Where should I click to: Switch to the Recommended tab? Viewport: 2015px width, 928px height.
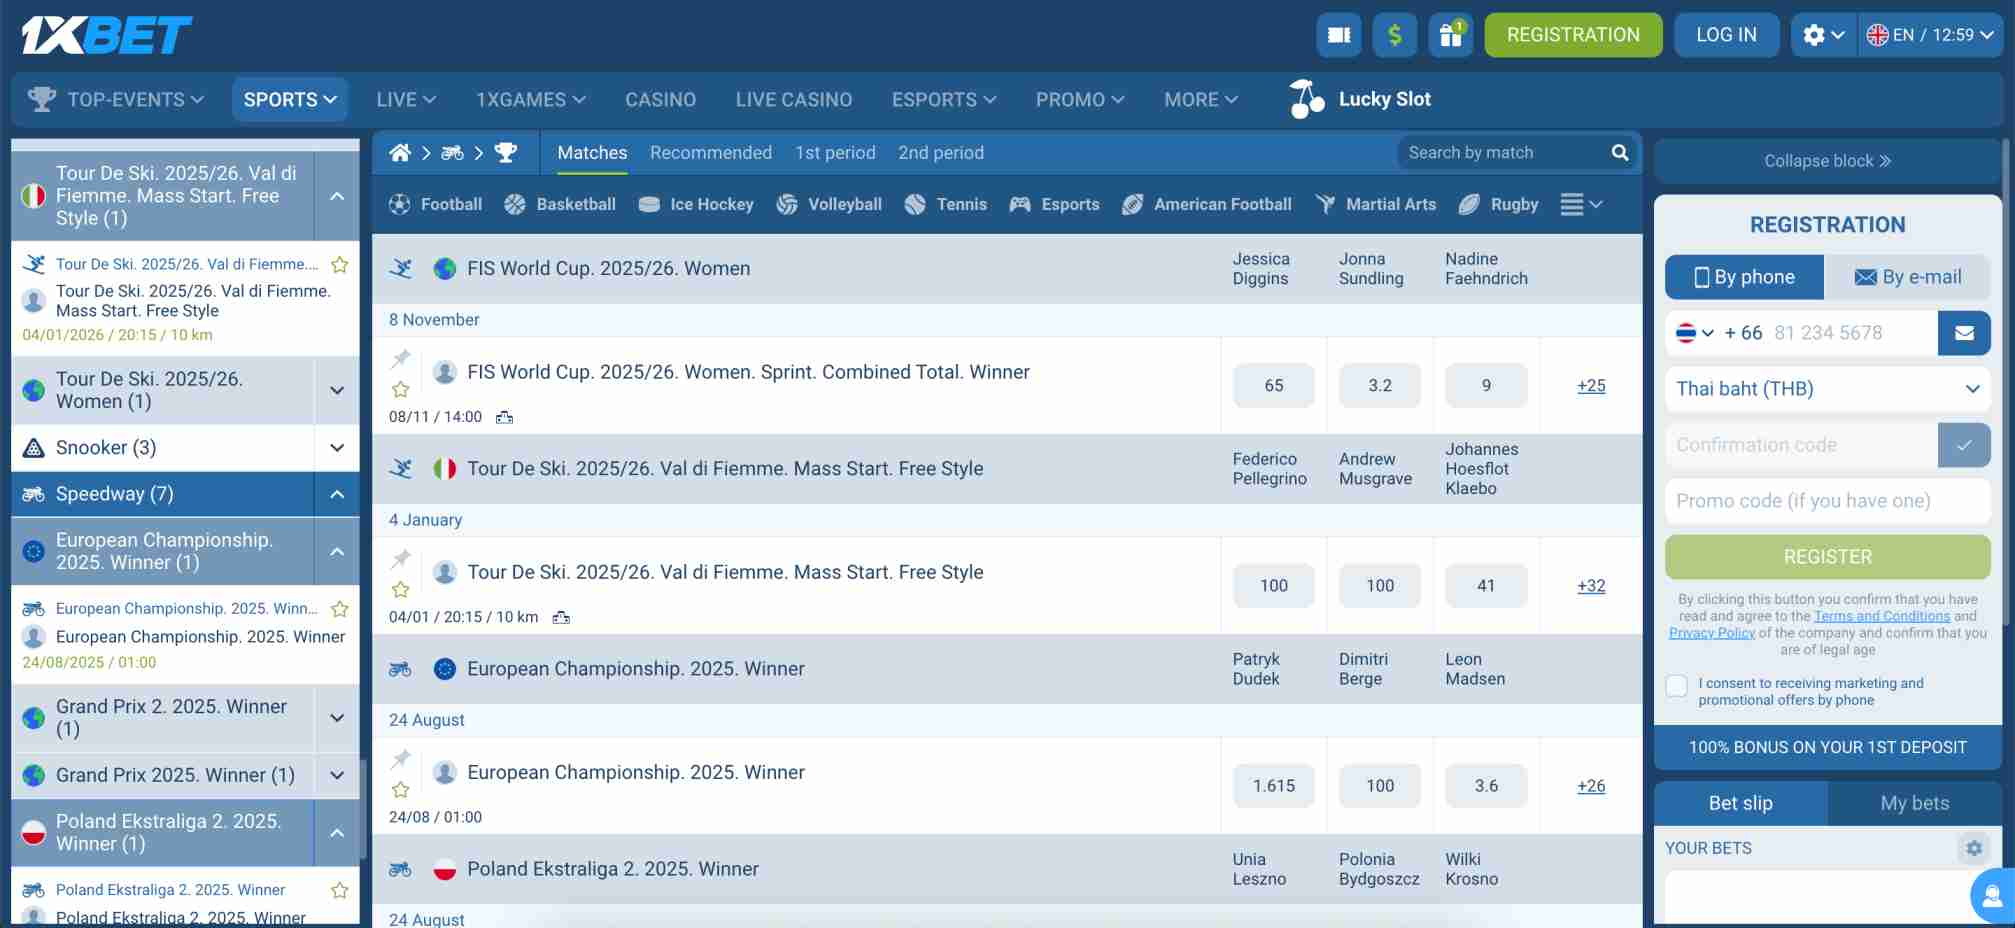[711, 152]
